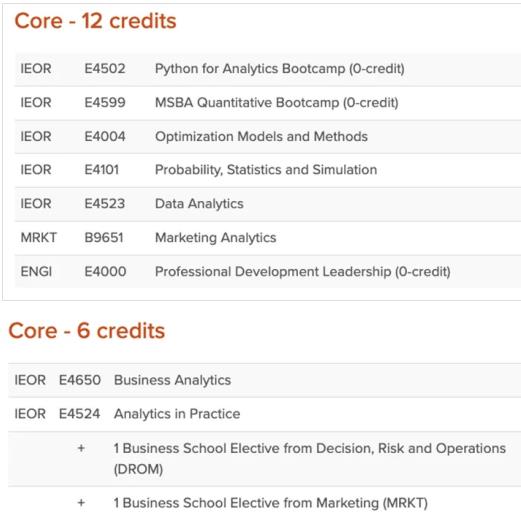Click the Python for Analytics Bootcamp row
Image resolution: width=521 pixels, height=527 pixels.
pos(268,69)
